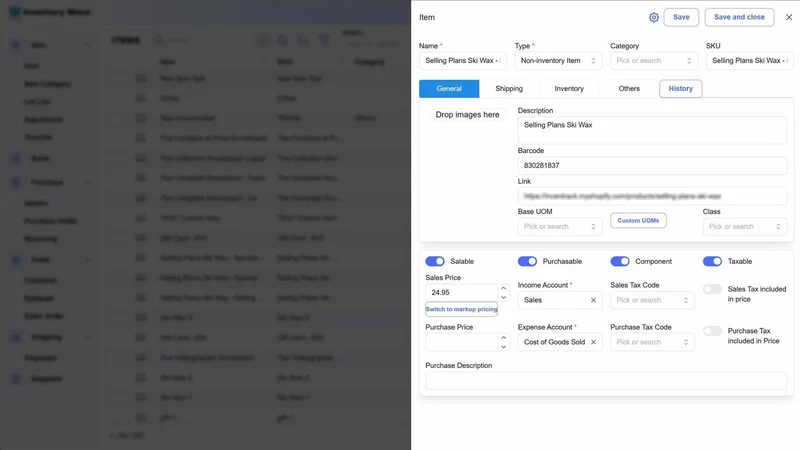Viewport: 800px width, 450px height.
Task: Focus the Purchase Description field
Action: pyautogui.click(x=606, y=381)
